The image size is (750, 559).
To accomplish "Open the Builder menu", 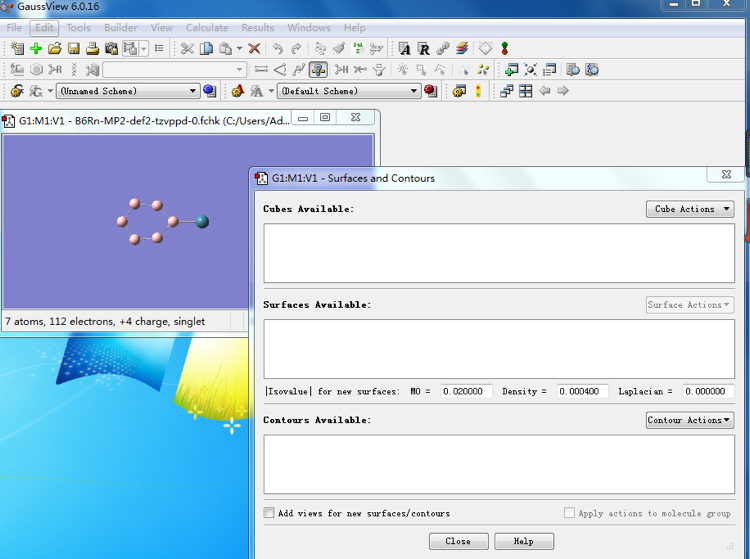I will (121, 28).
